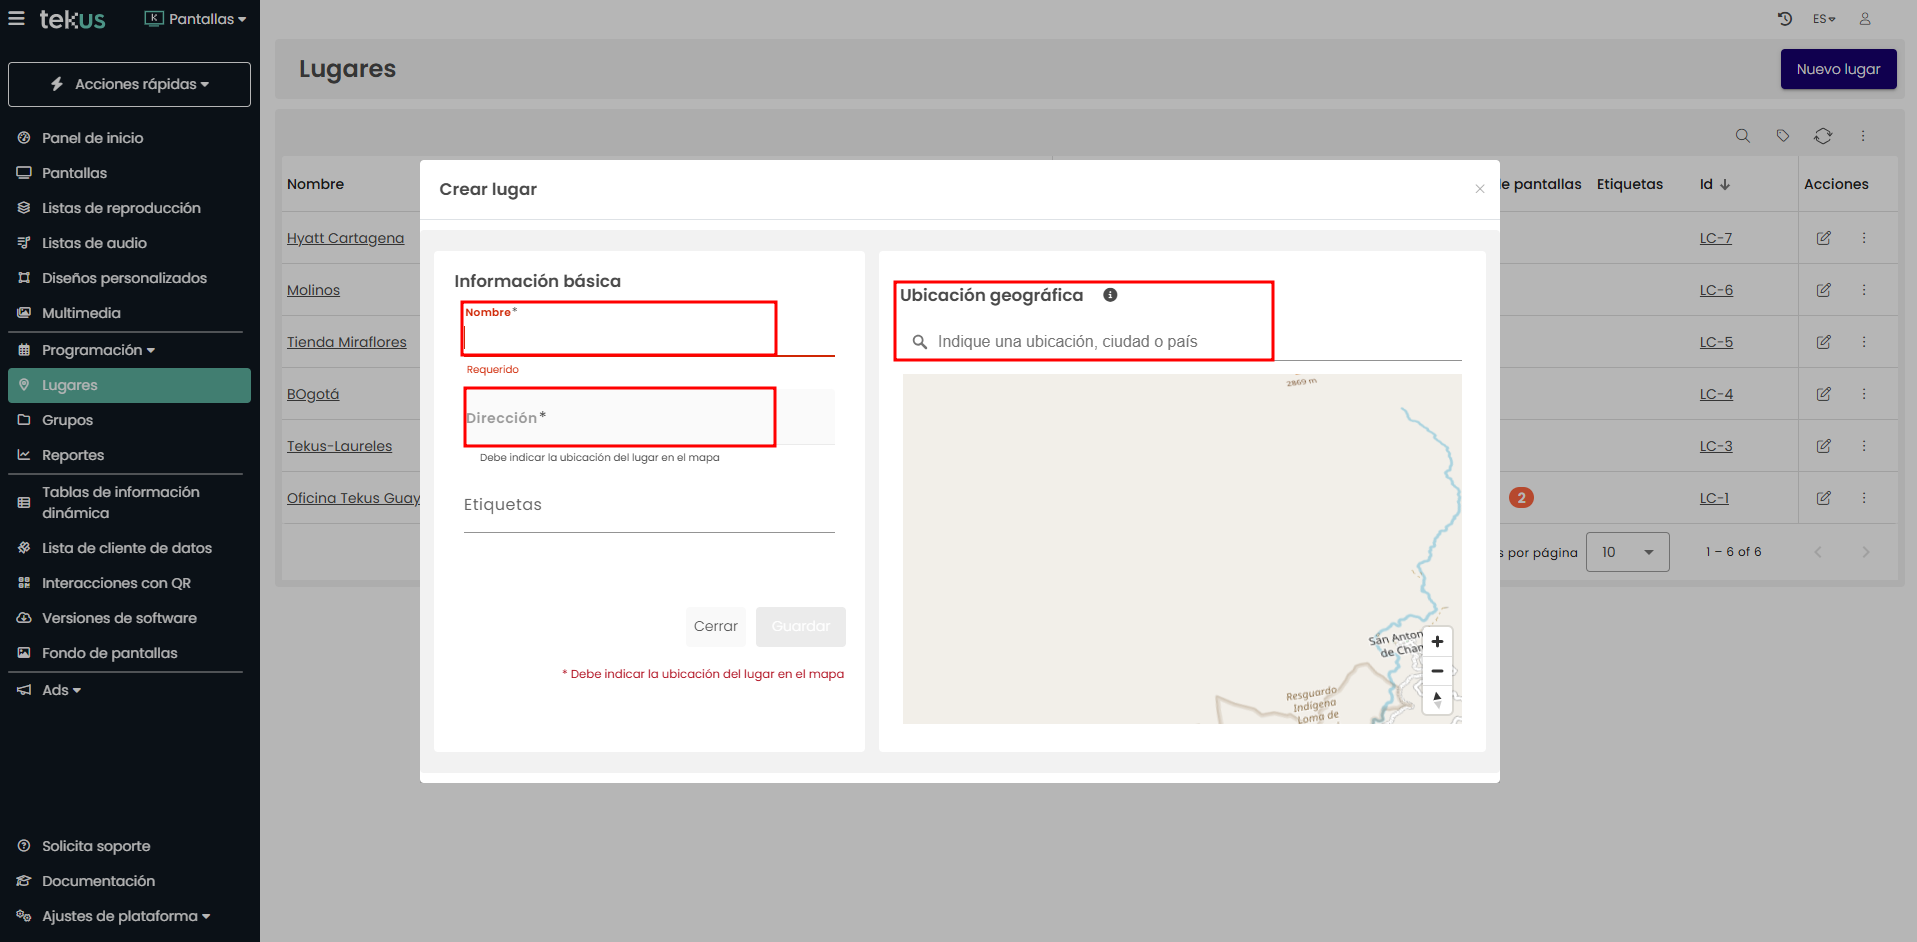Click the tag filter icon above table
Screen dimensions: 1917x942
[1783, 136]
